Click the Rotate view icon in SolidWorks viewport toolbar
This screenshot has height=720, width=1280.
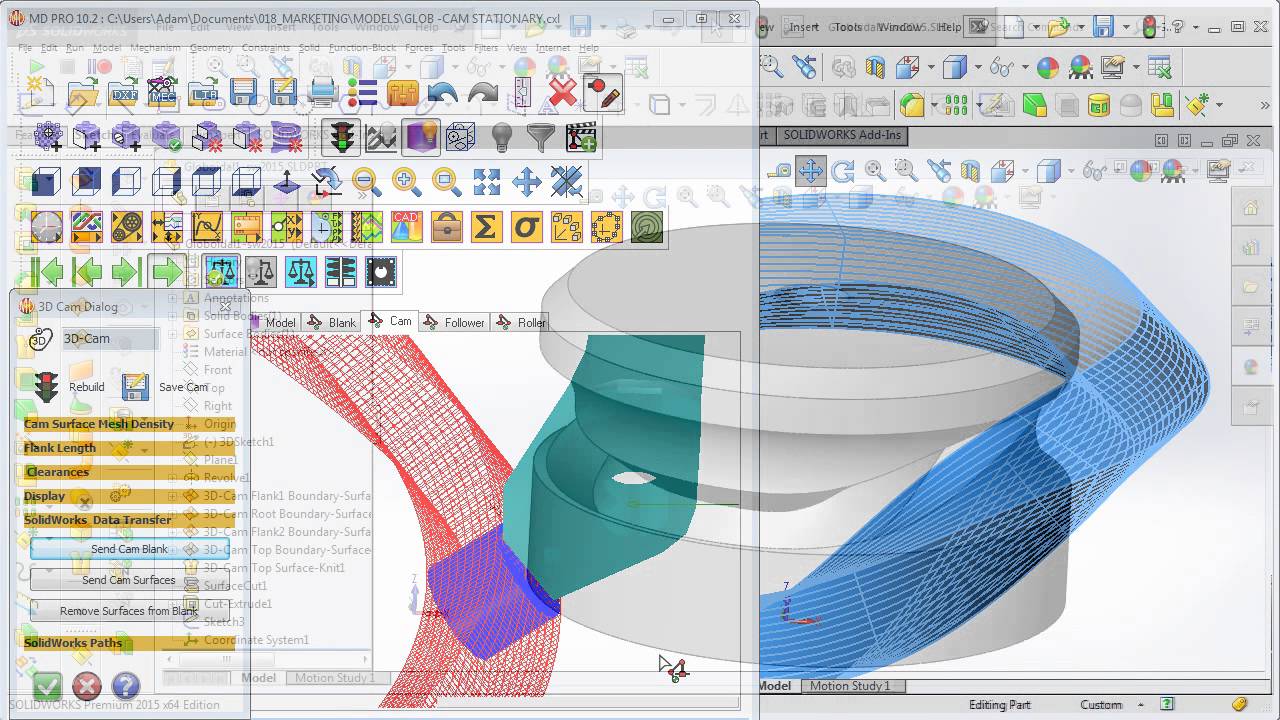pos(842,171)
